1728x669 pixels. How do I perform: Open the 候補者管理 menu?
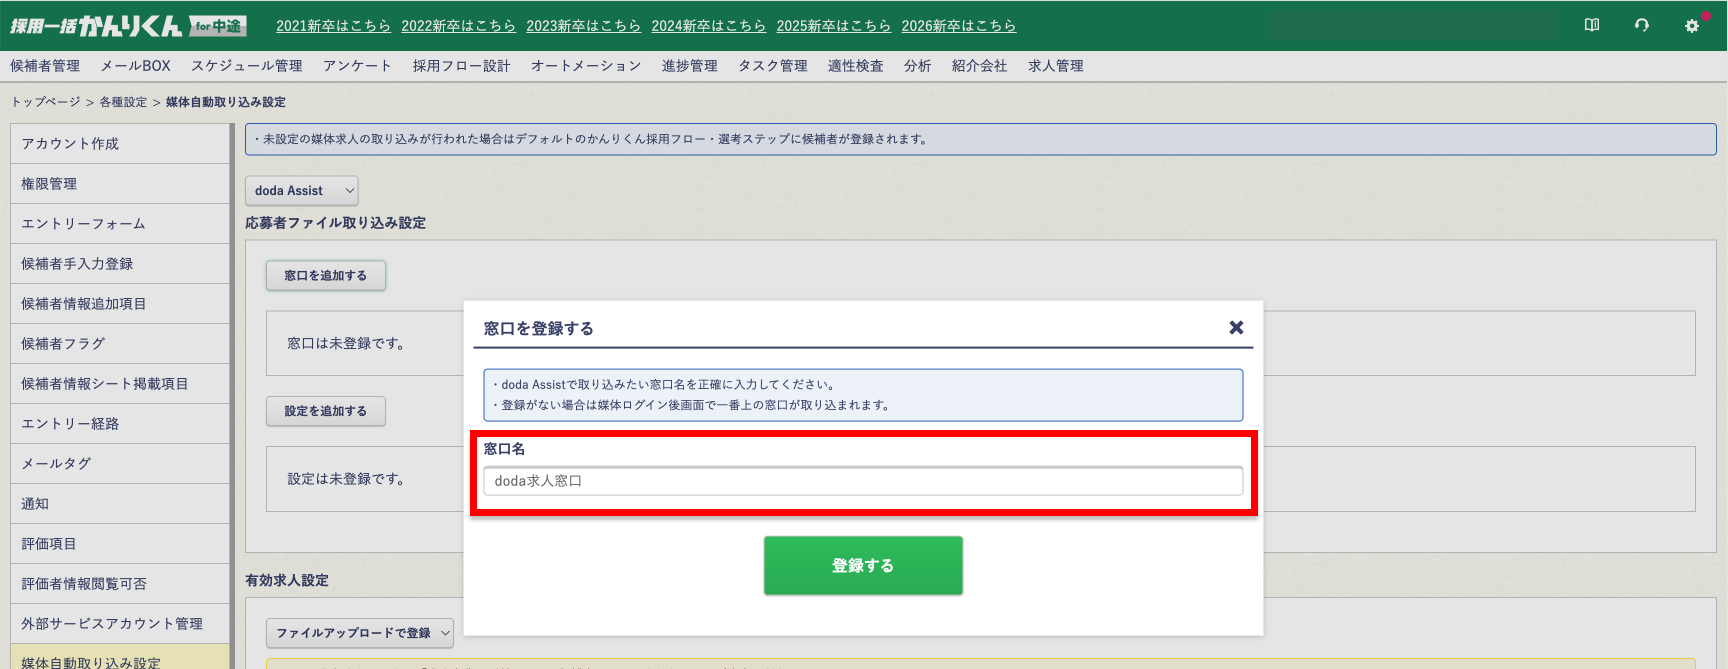(45, 66)
